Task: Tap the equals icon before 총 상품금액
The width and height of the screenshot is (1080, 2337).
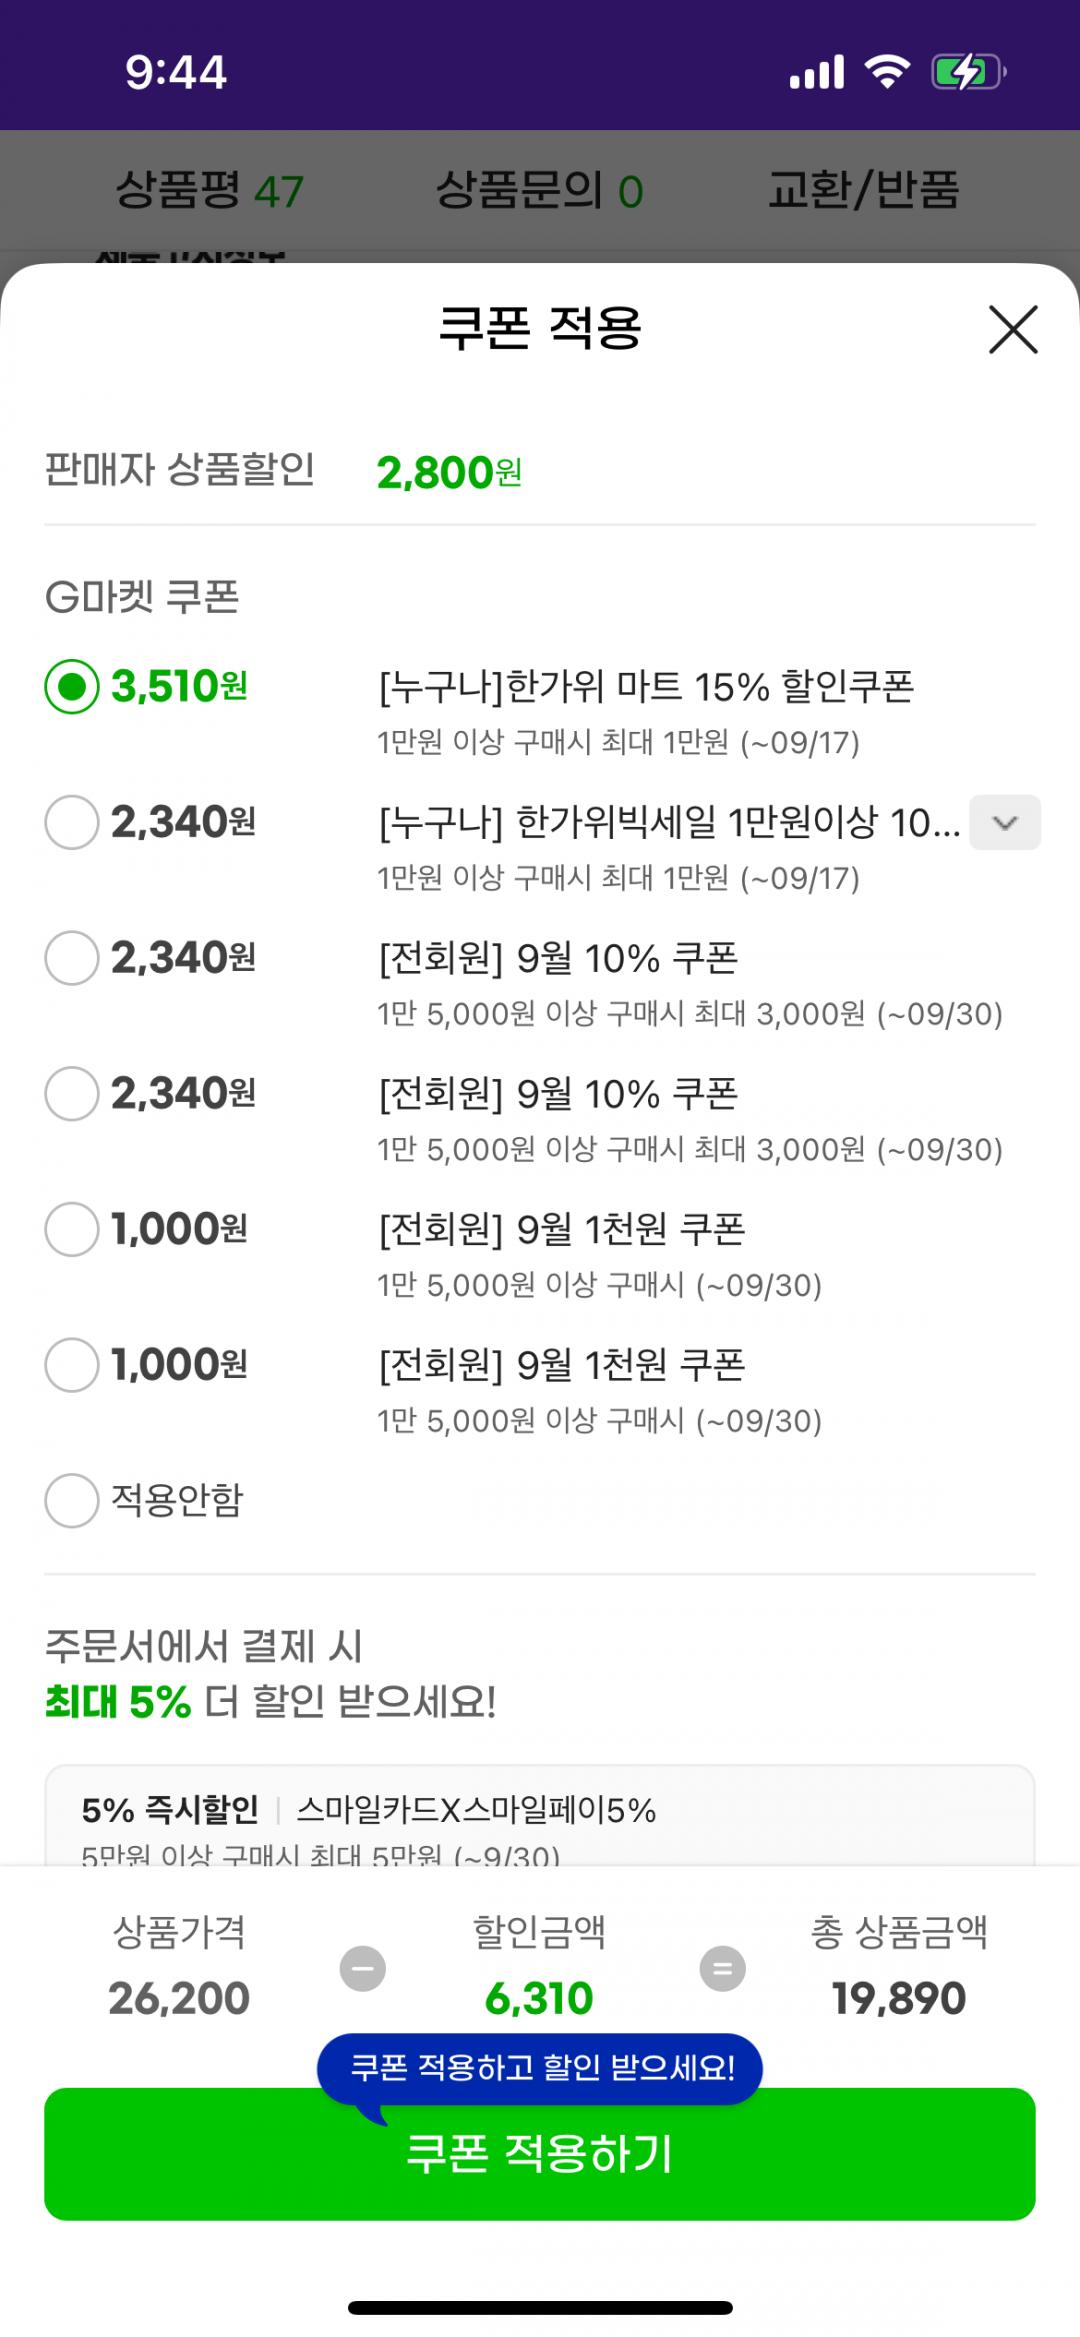Action: pyautogui.click(x=722, y=1969)
